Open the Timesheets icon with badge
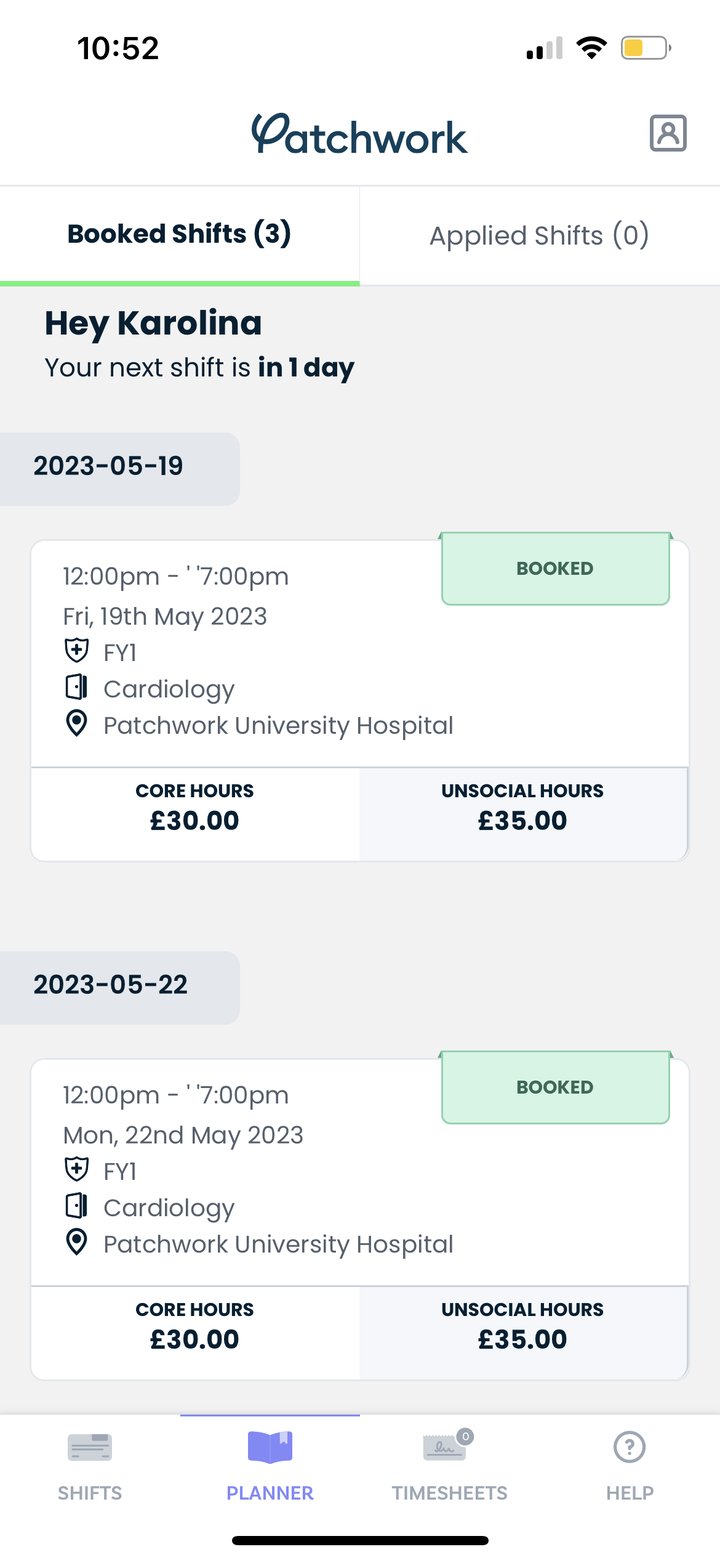 coord(446,1447)
